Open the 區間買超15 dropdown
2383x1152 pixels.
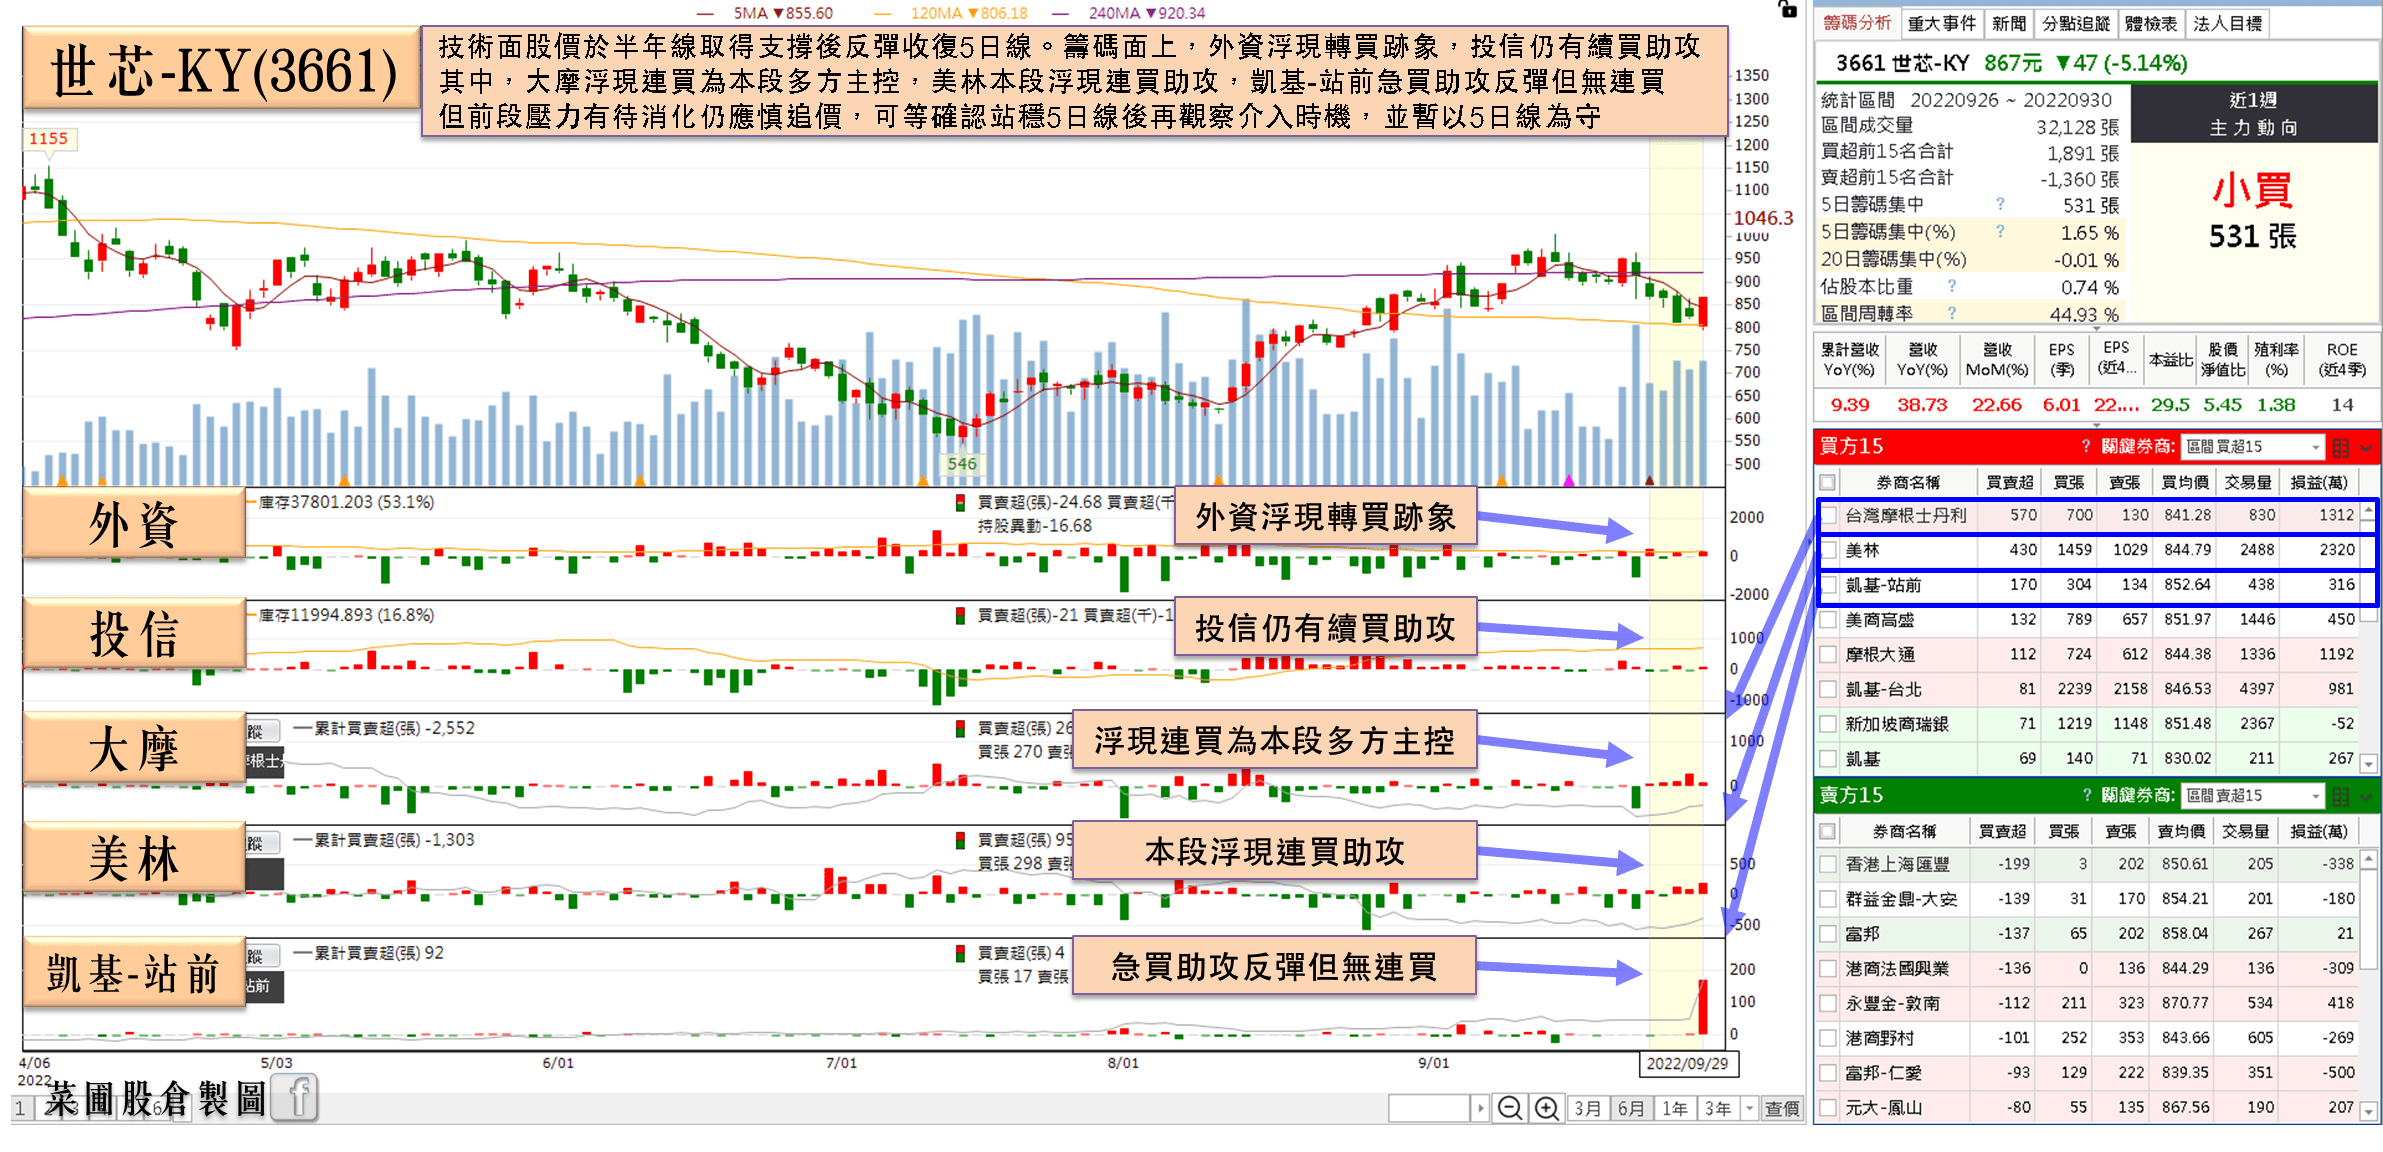coord(2252,447)
